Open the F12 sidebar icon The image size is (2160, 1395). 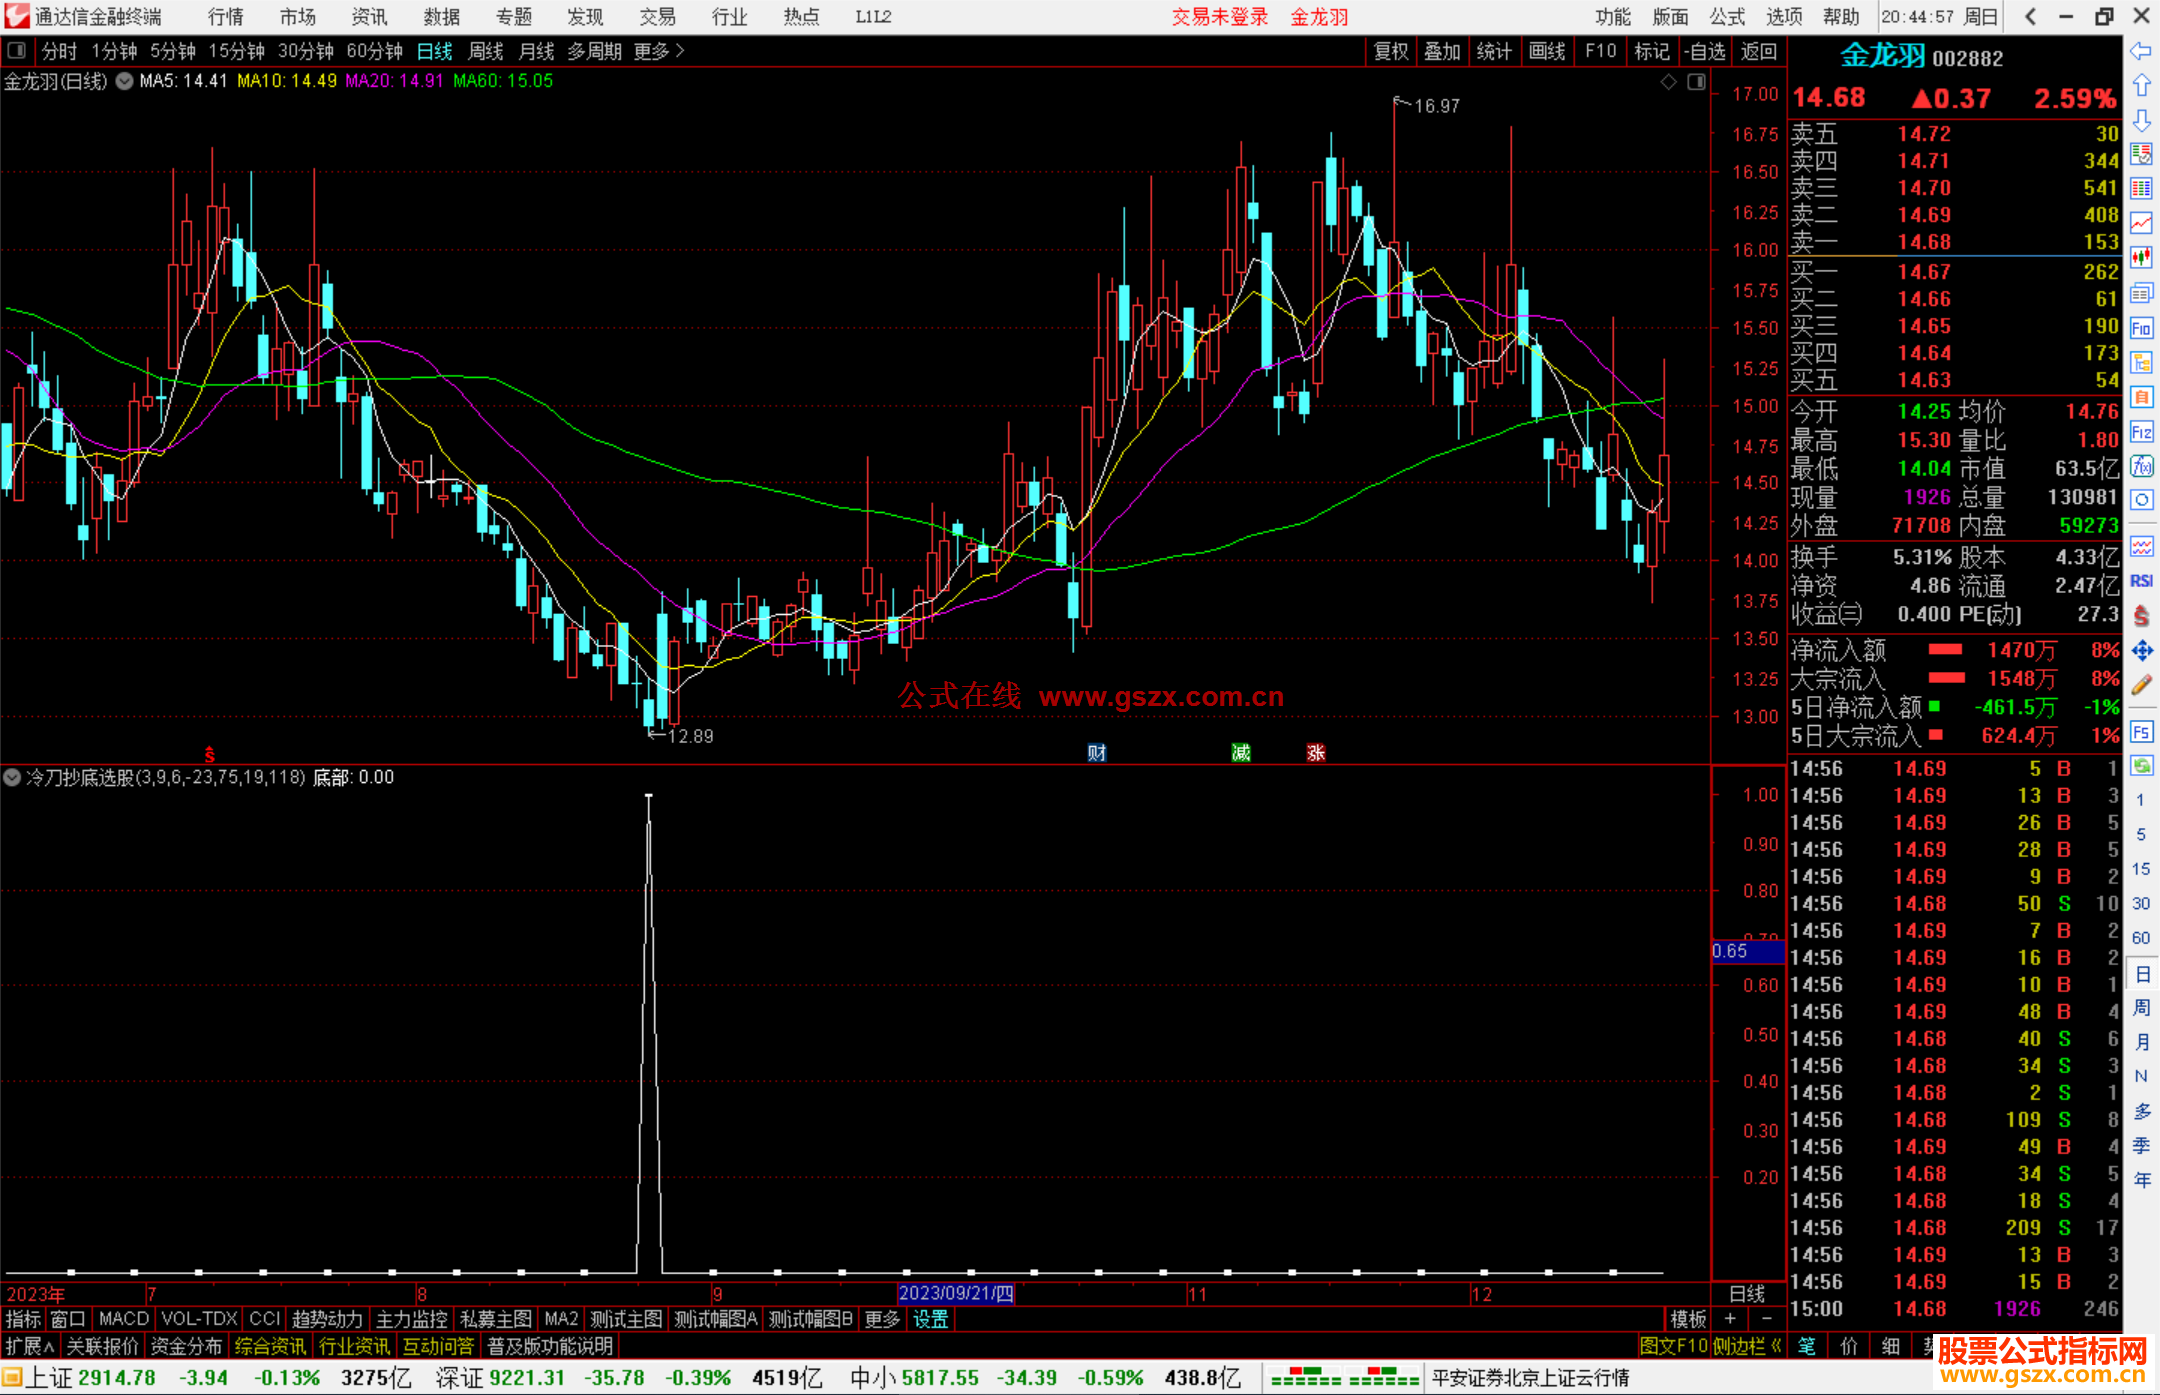[x=2141, y=432]
